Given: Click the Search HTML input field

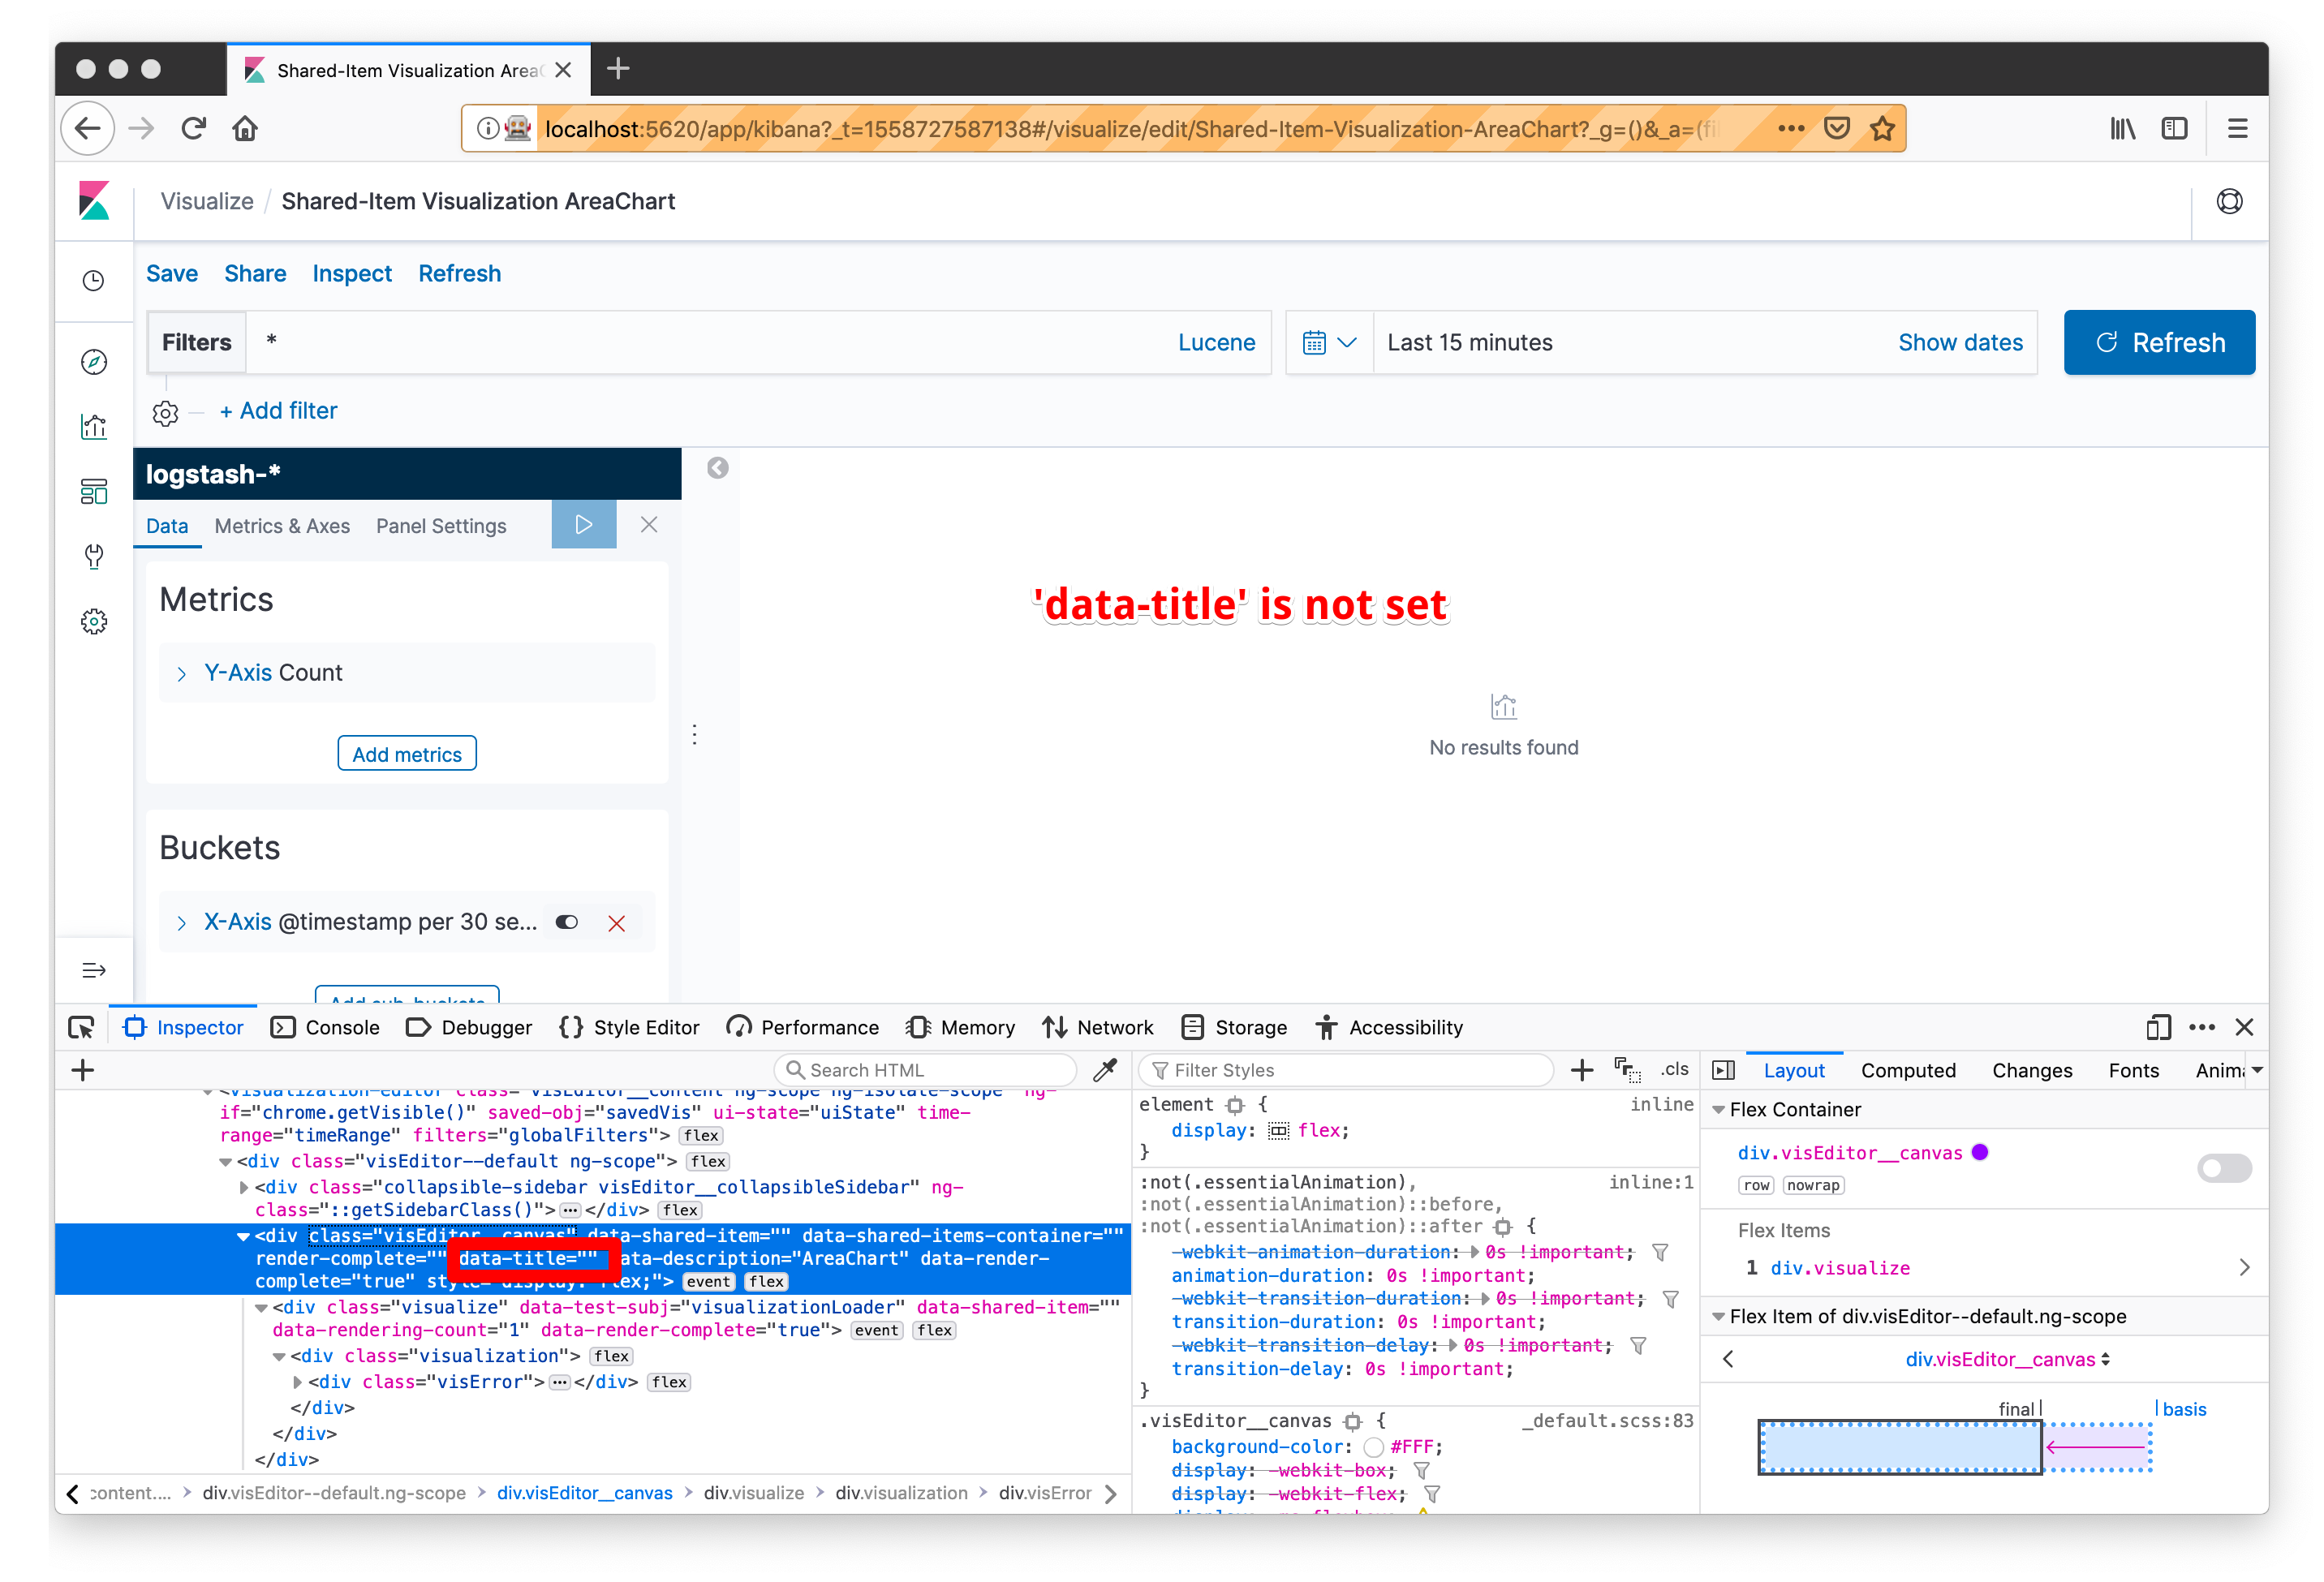Looking at the screenshot, I should coord(925,1069).
